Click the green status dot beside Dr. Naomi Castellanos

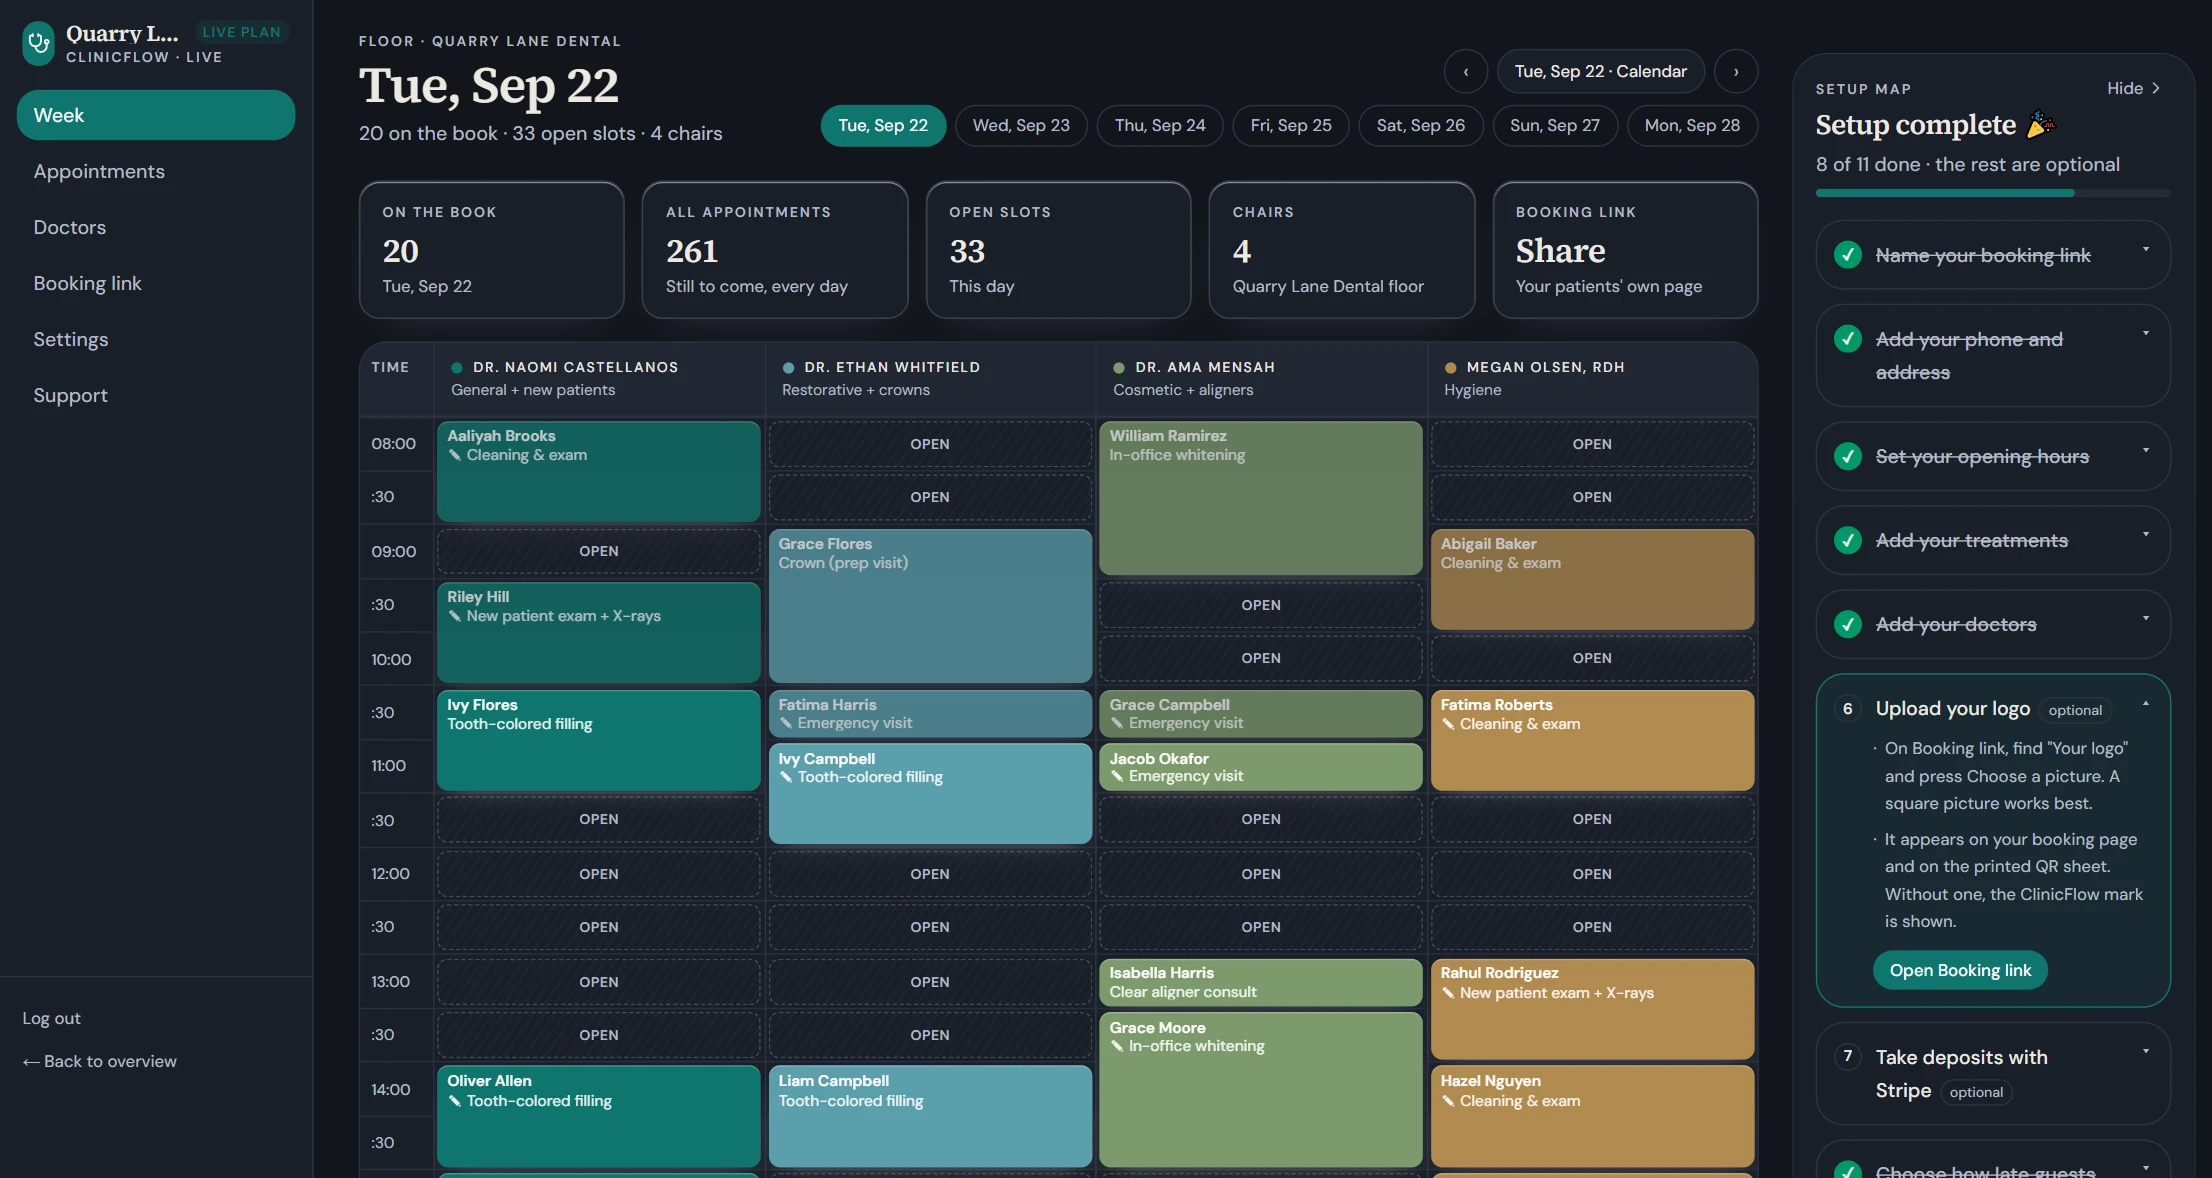tap(457, 368)
